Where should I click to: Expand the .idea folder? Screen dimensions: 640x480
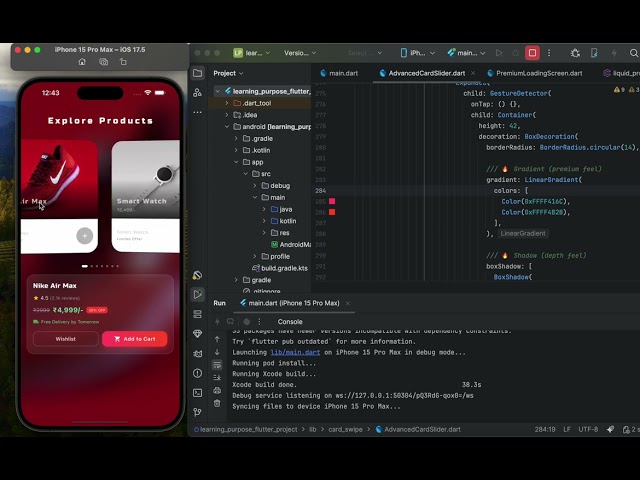(x=227, y=115)
